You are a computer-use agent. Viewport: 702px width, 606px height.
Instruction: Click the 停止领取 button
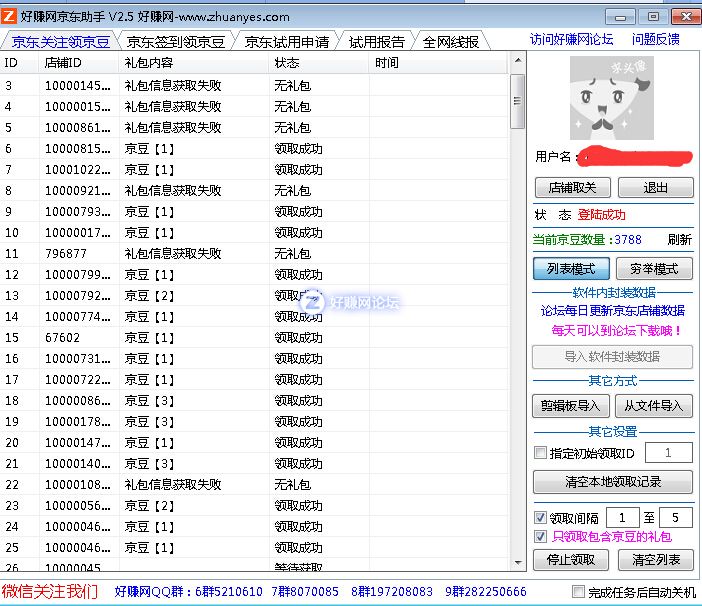[571, 559]
